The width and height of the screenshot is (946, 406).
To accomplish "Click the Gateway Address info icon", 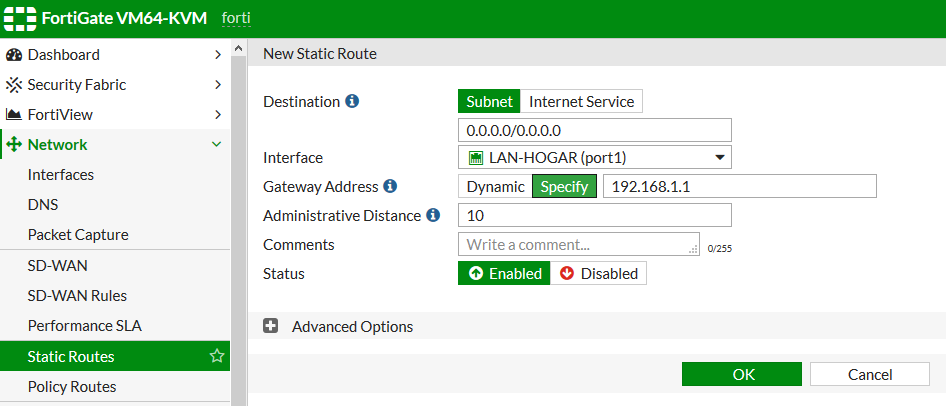I will coord(390,186).
